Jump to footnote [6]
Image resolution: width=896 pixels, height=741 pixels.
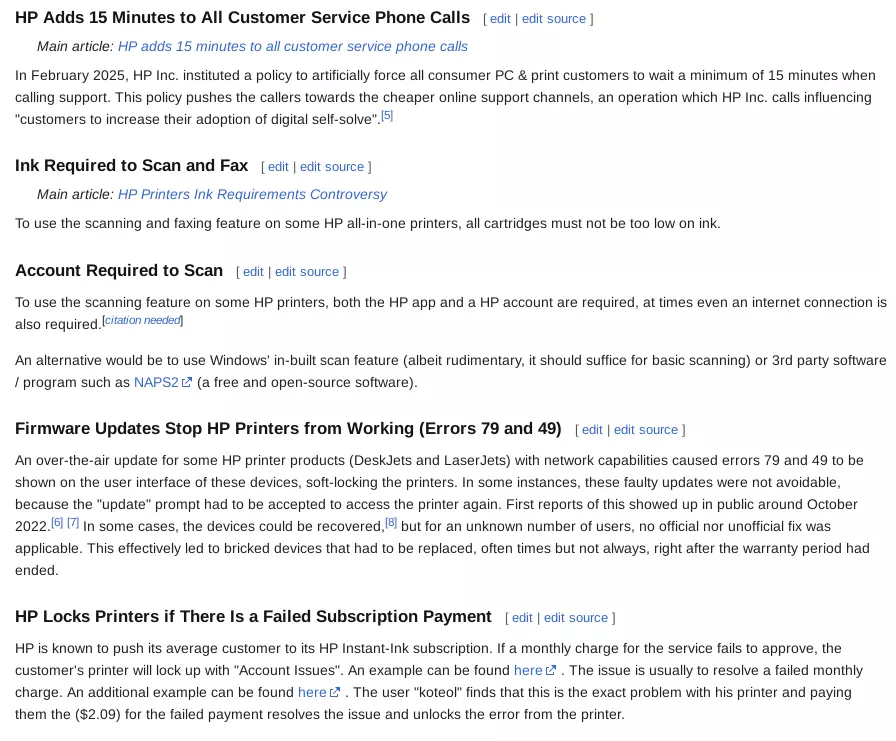pos(57,522)
